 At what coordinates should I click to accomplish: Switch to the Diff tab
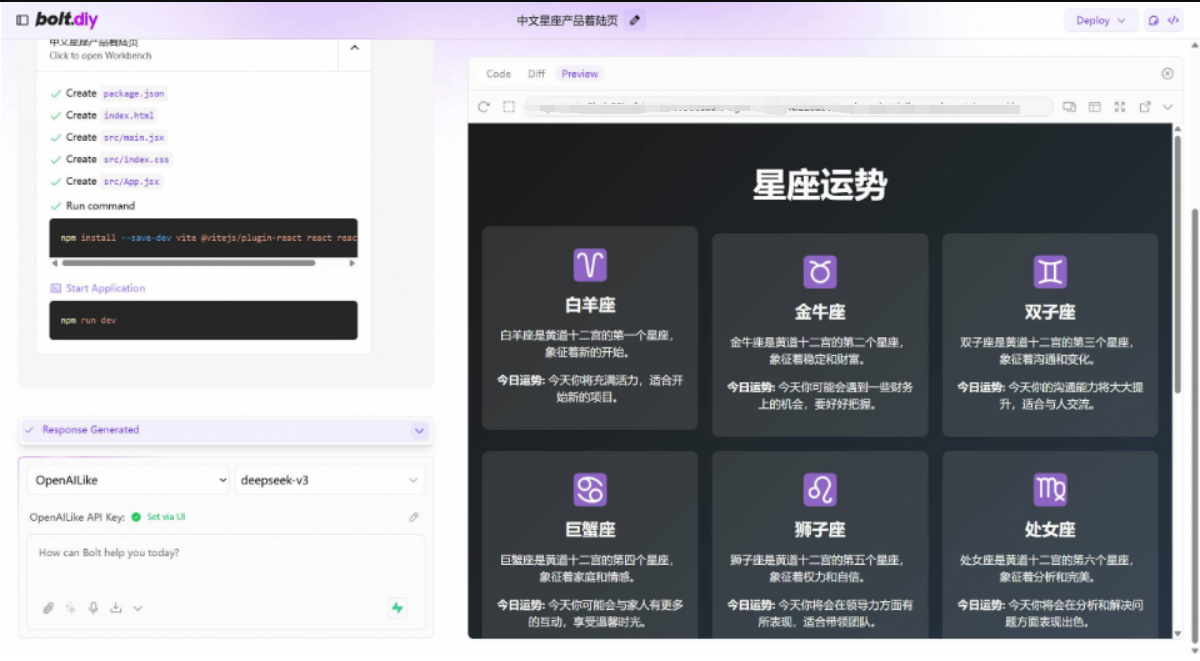click(536, 74)
